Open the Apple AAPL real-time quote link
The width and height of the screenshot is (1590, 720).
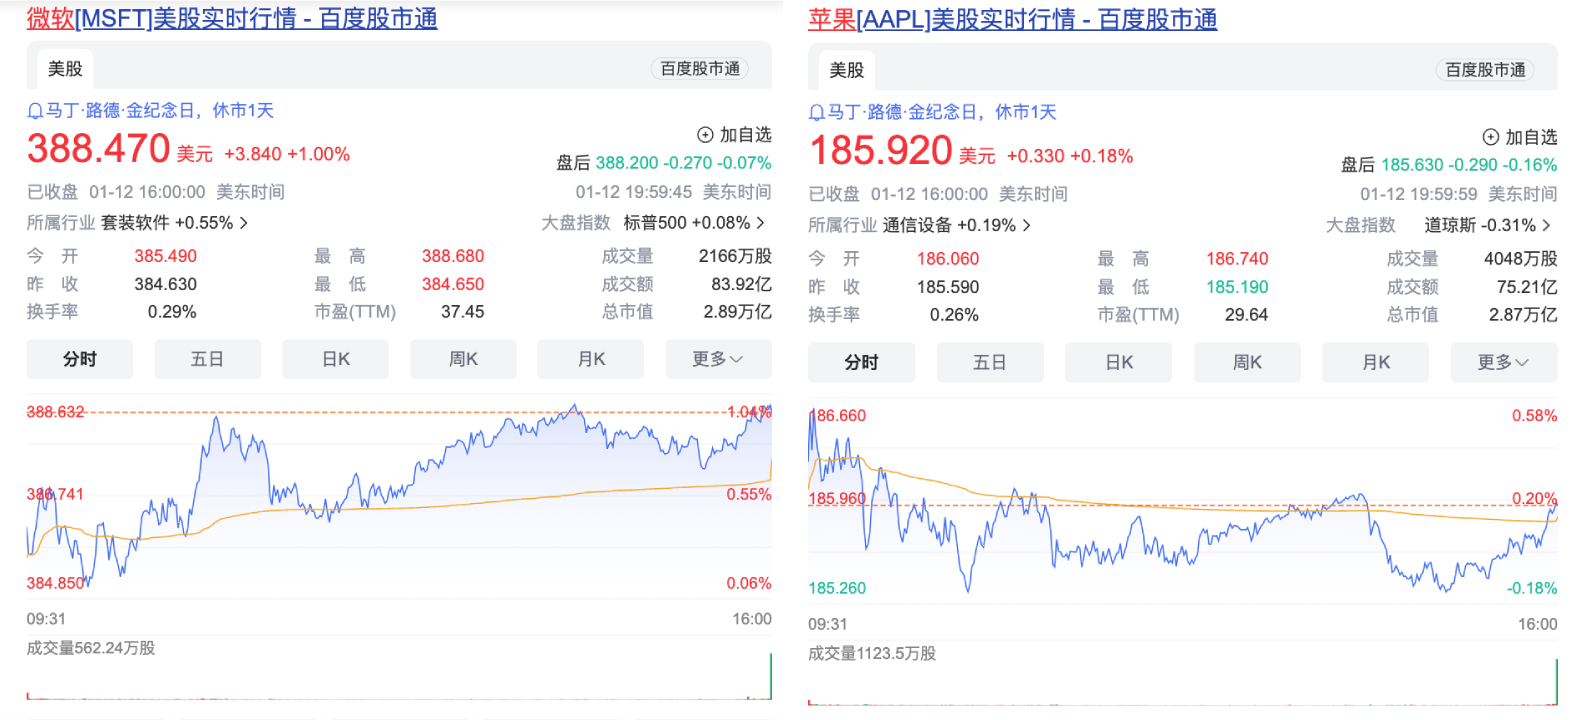point(1012,19)
